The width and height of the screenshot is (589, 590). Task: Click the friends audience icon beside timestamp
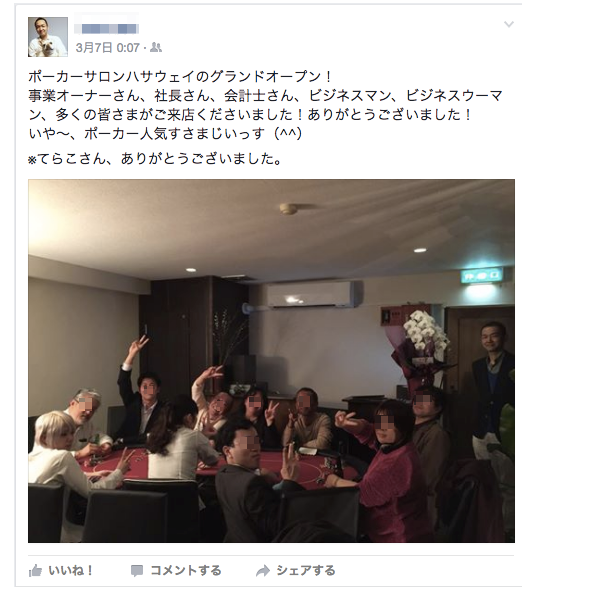pyautogui.click(x=156, y=47)
